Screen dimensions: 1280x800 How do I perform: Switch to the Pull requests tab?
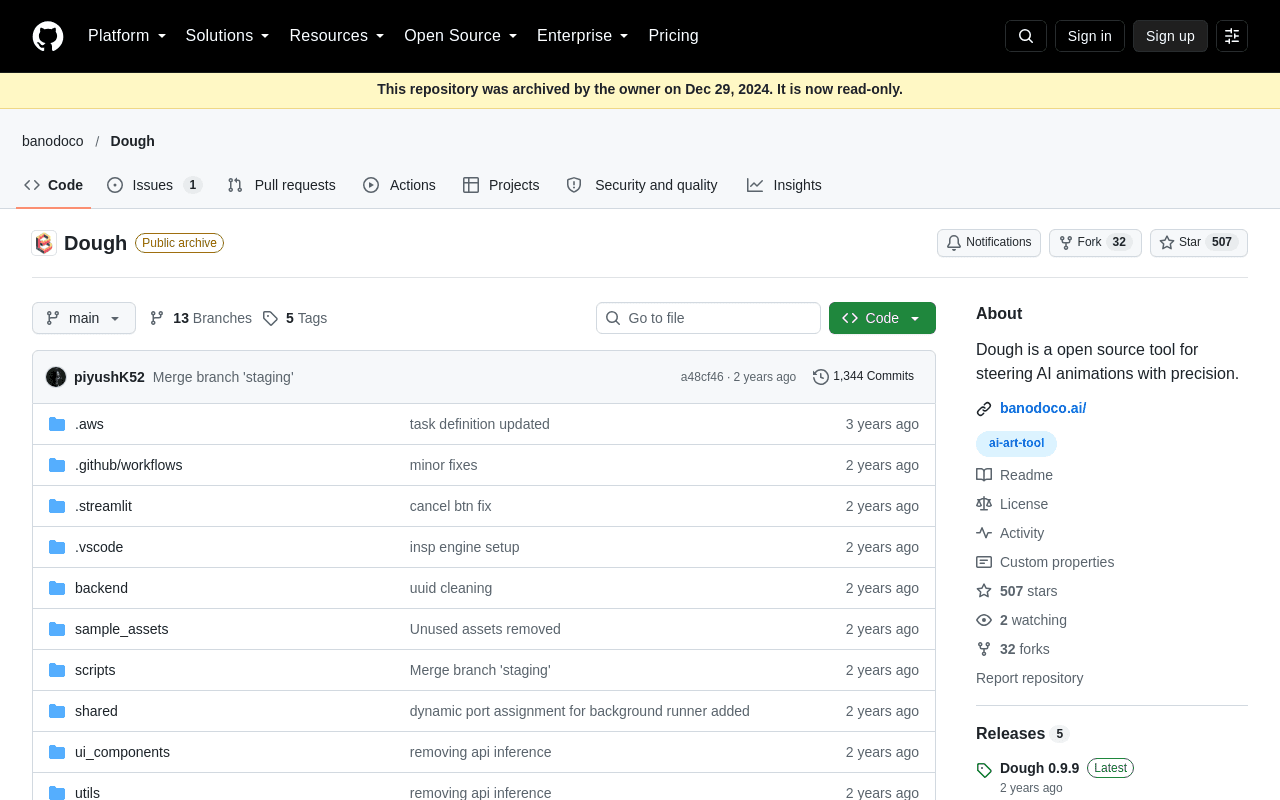281,185
